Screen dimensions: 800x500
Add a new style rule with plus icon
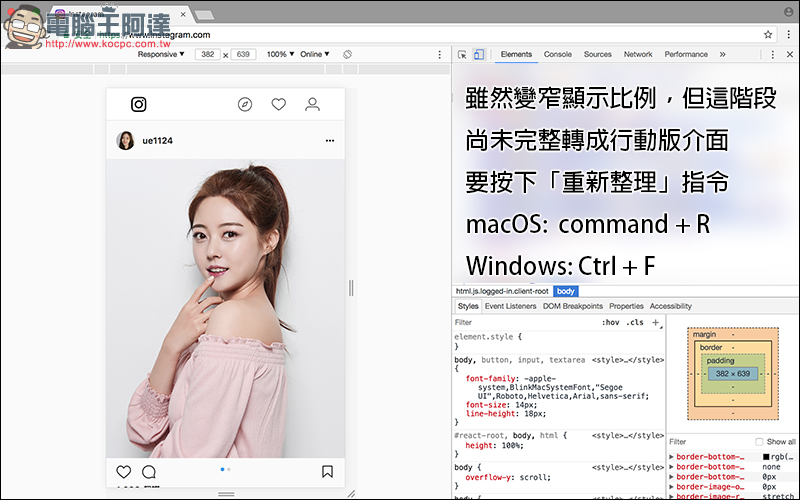pos(656,322)
